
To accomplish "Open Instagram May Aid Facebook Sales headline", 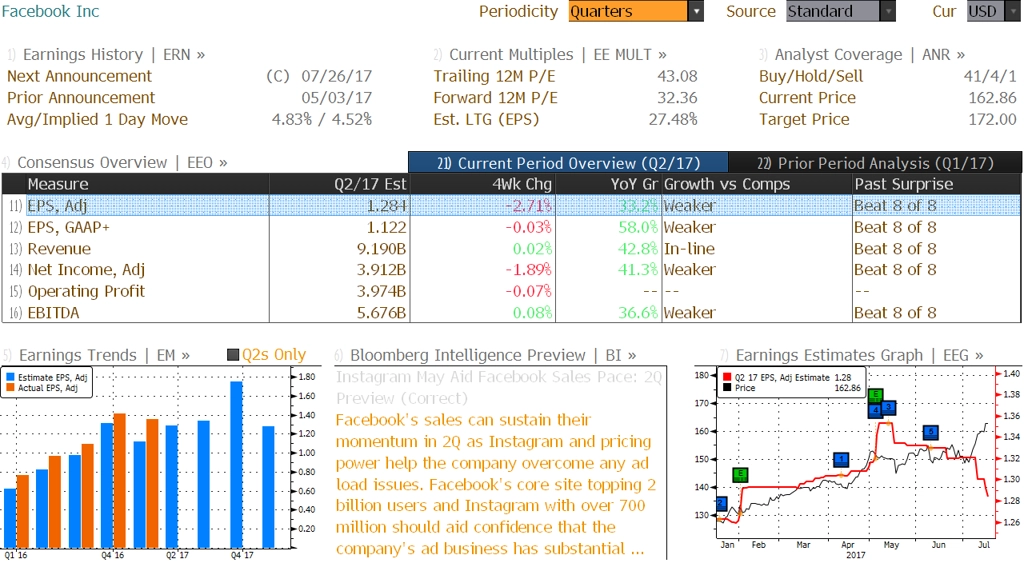I will 499,387.
